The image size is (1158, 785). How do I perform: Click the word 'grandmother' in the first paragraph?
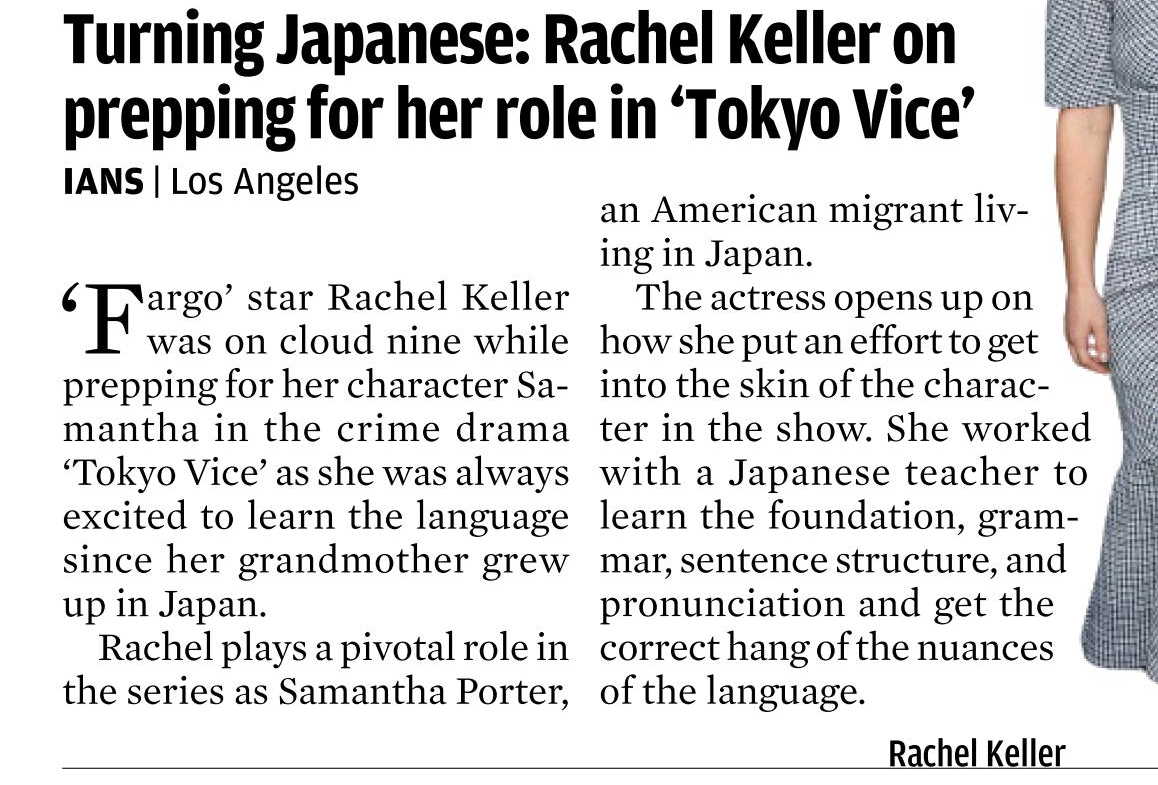[x=353, y=561]
